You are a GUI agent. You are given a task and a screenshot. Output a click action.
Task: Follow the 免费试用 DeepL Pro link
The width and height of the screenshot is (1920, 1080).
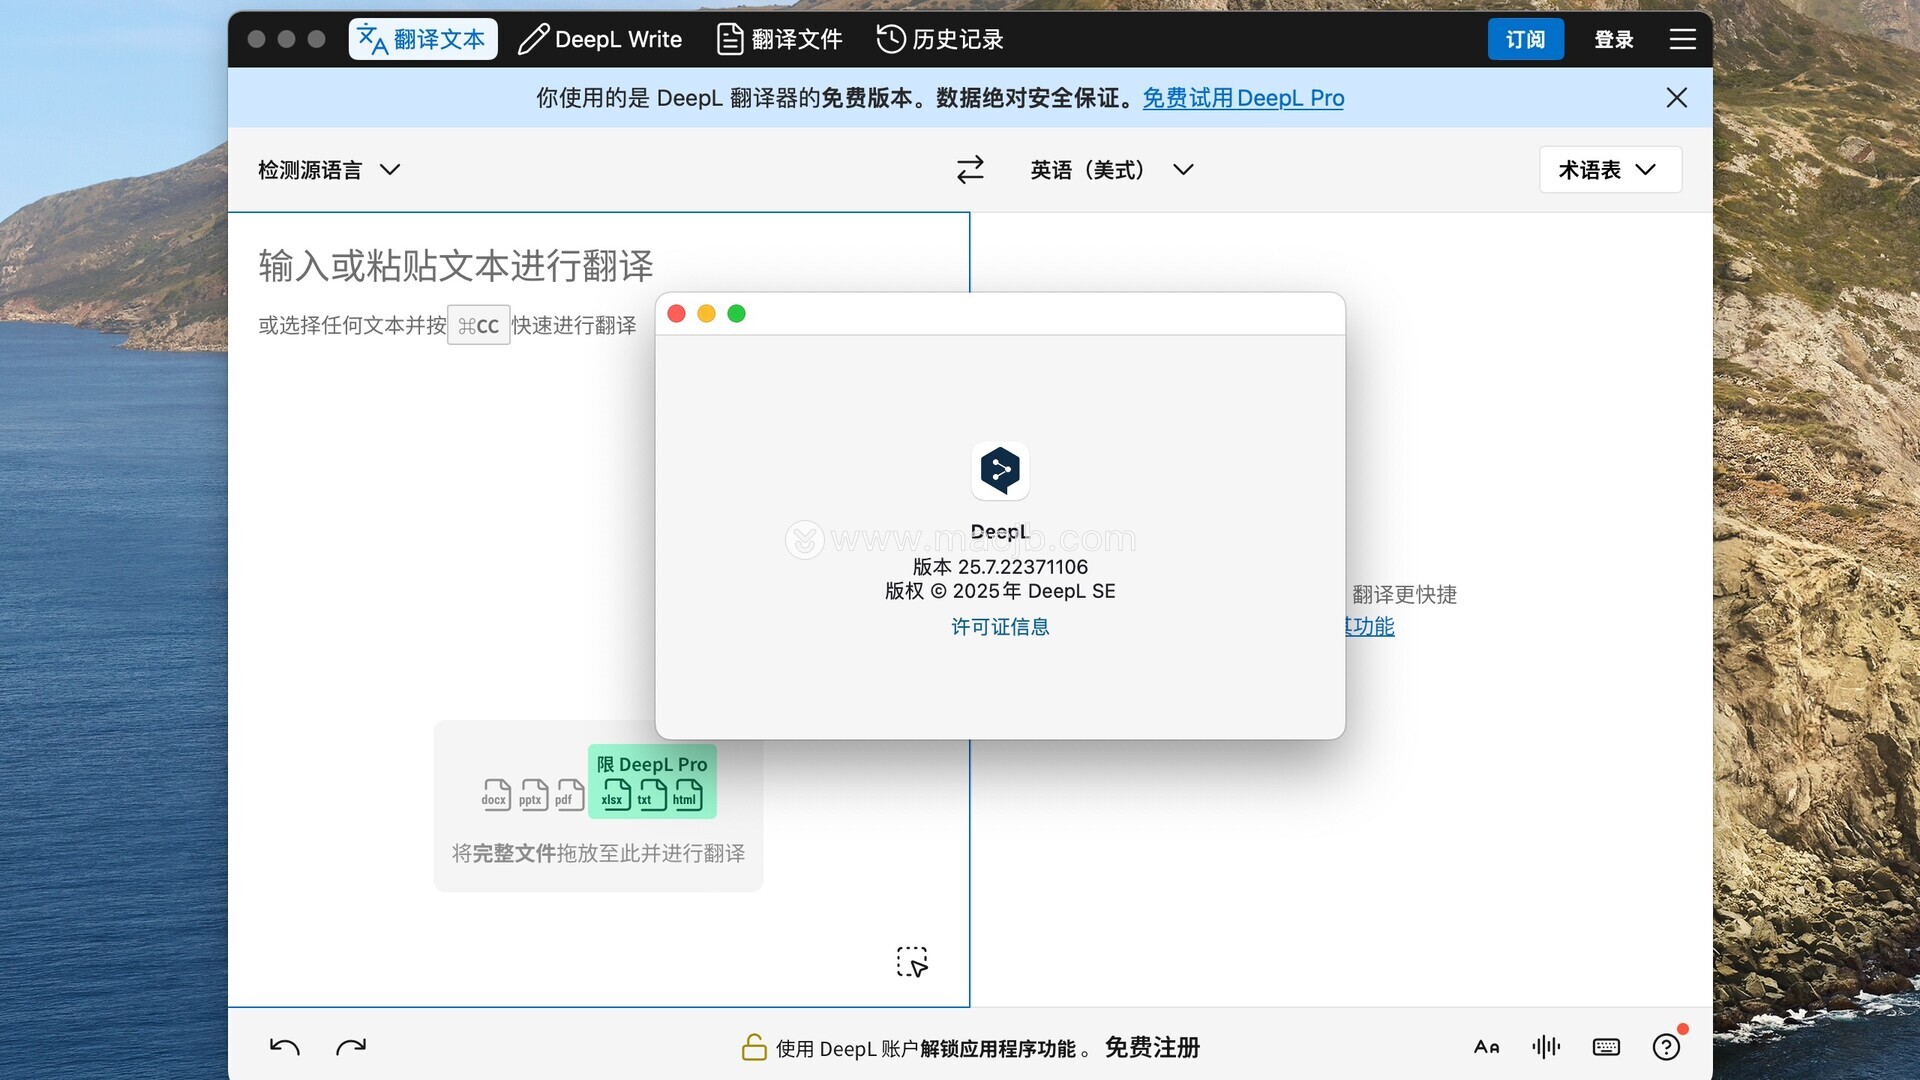coord(1243,98)
